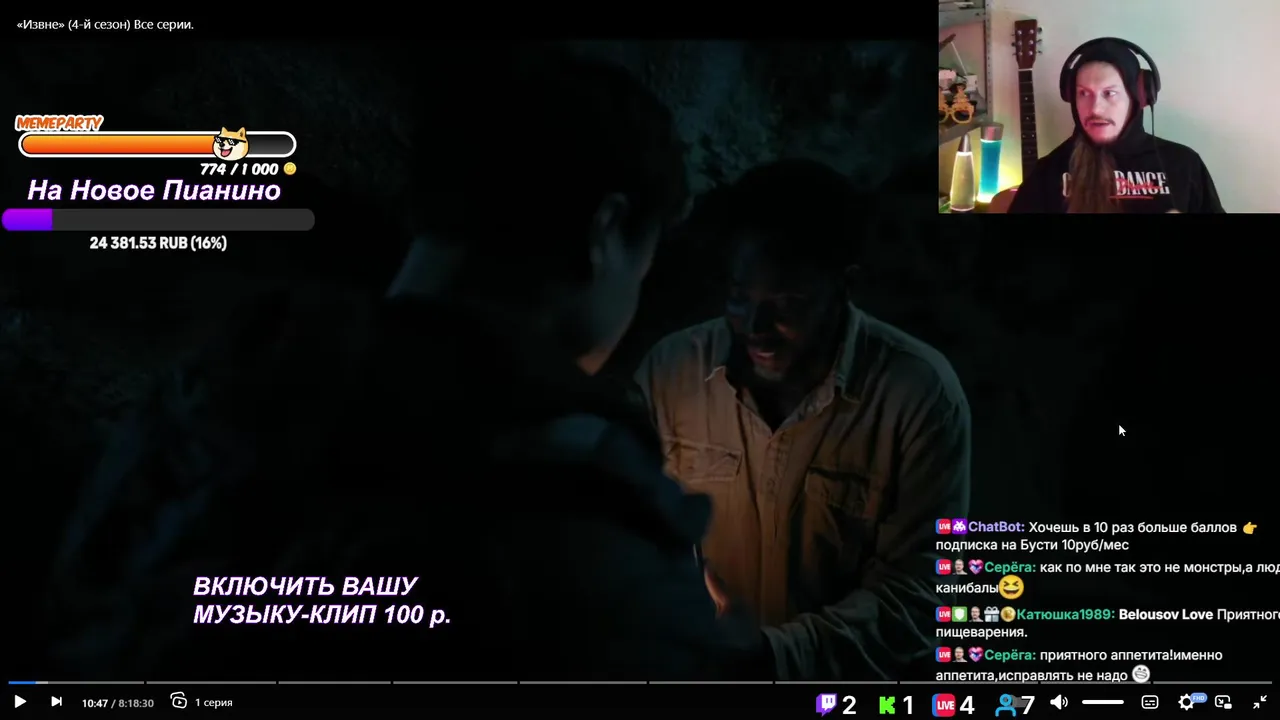The image size is (1280, 720).
Task: Click the Shiba dog icon on MEMEPARTY bar
Action: coord(231,143)
